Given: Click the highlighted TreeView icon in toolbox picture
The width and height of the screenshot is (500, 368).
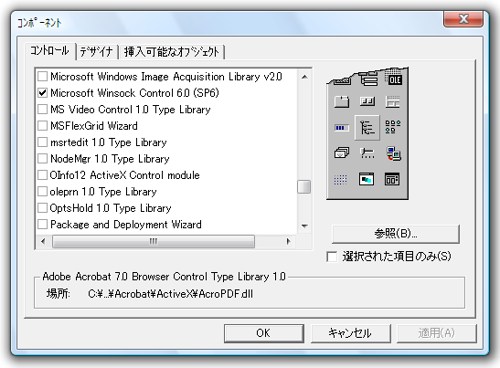Looking at the screenshot, I should pyautogui.click(x=367, y=127).
